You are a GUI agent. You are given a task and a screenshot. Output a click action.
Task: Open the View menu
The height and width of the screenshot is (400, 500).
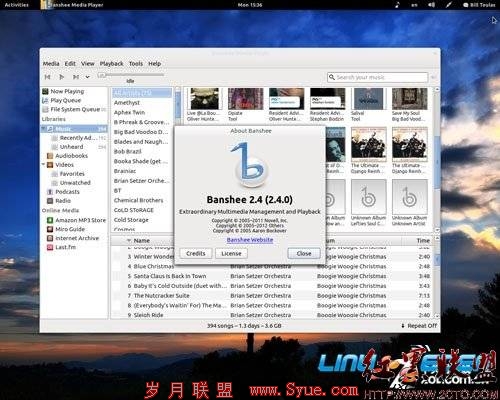pos(88,63)
